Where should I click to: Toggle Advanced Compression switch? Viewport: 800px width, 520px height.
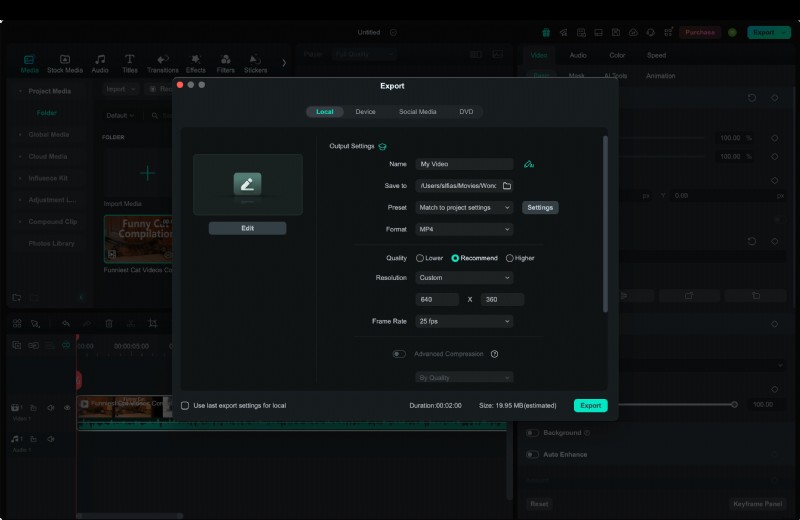399,354
